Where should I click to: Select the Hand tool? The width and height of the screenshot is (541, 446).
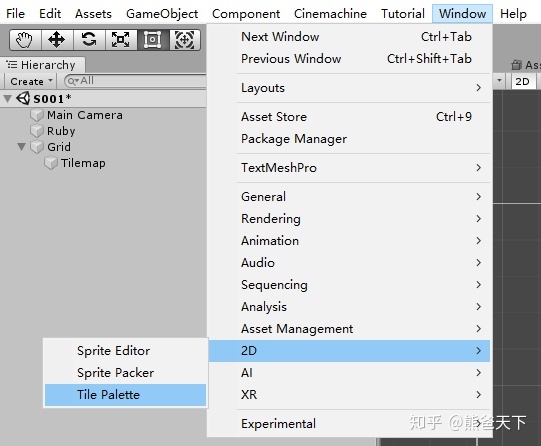click(25, 40)
